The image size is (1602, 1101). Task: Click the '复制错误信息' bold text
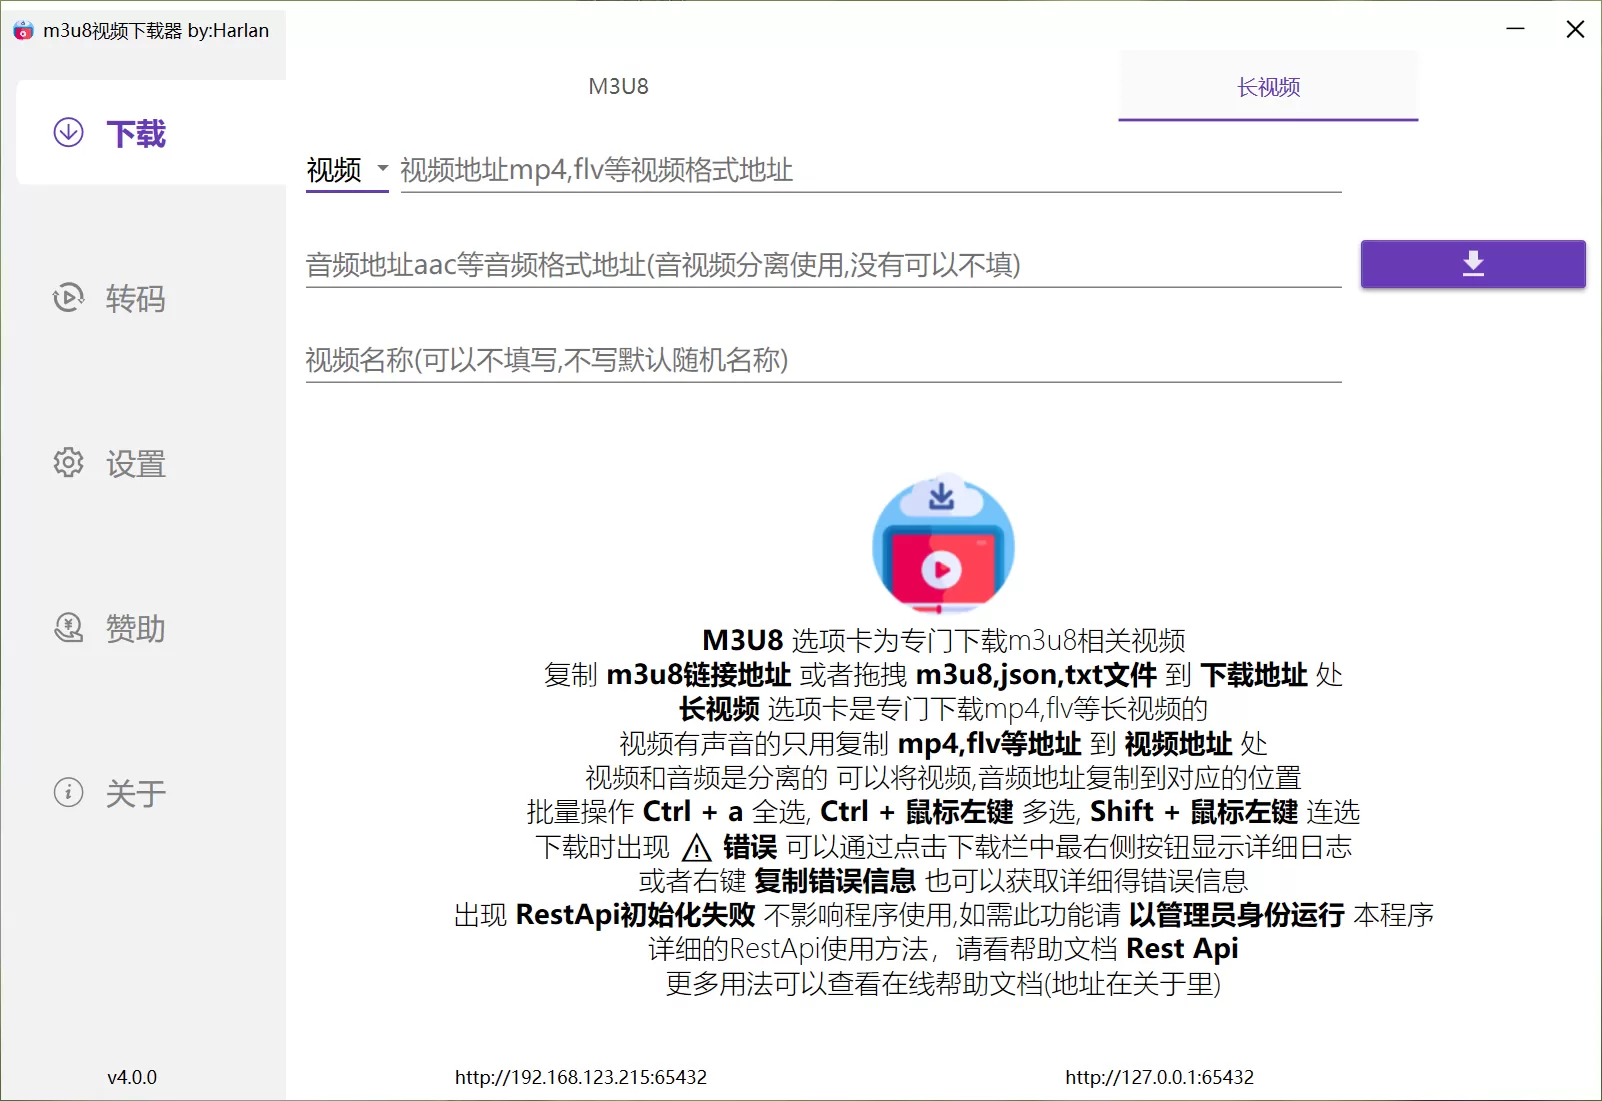835,881
